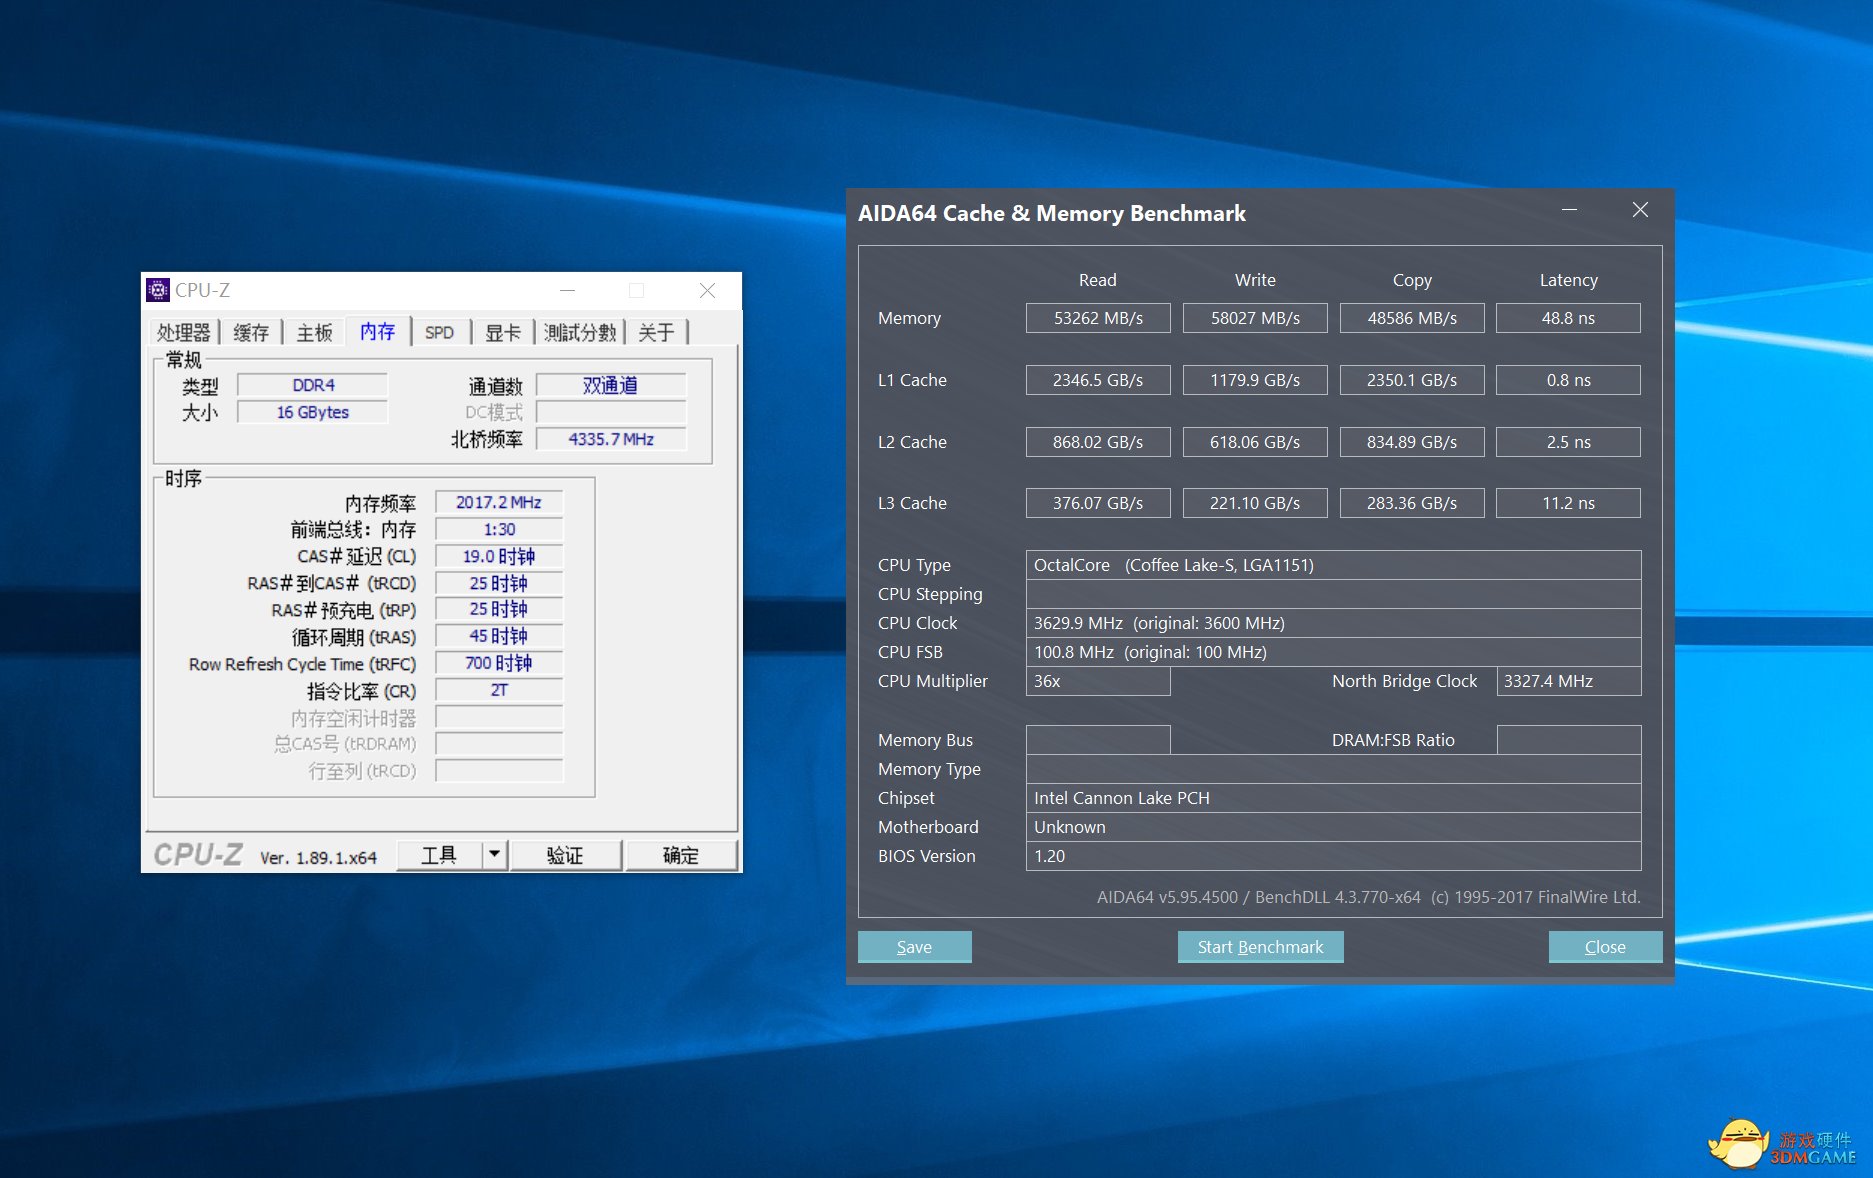This screenshot has width=1873, height=1178.
Task: Click the 4335.7 MHz 北桥频率 value
Action: coord(611,439)
